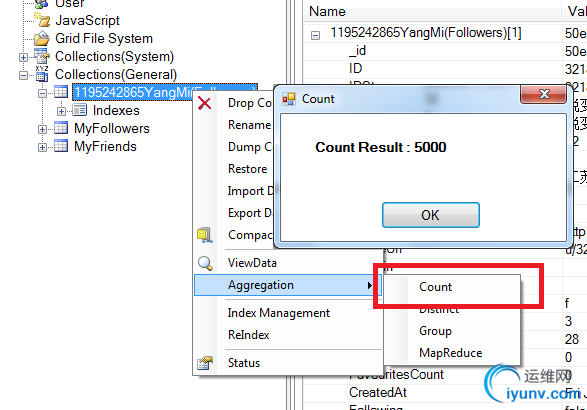Viewport: 587px width, 410px height.
Task: Open Status from context menu
Action: point(288,363)
